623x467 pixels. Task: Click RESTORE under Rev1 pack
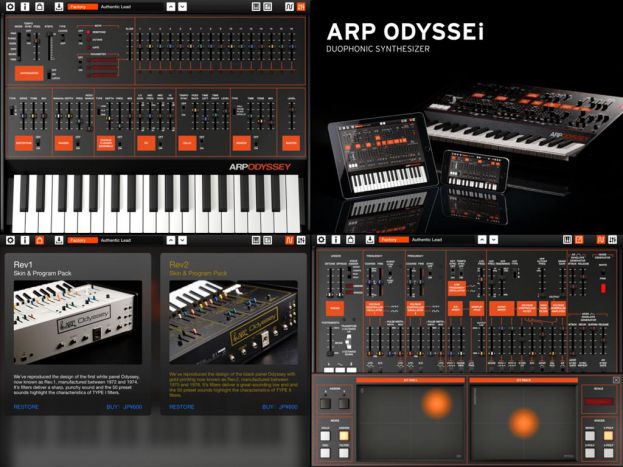click(x=26, y=407)
